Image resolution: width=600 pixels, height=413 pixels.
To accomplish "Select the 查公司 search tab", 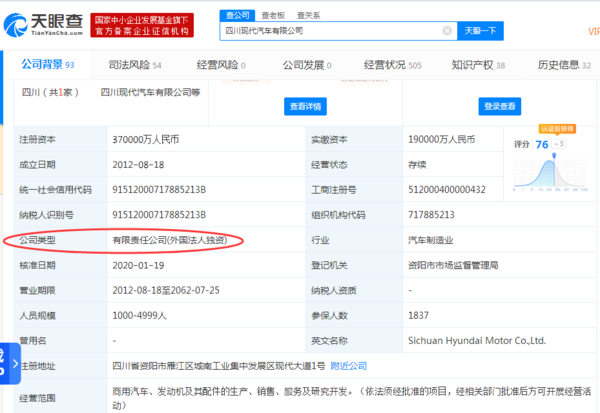I will (x=237, y=15).
